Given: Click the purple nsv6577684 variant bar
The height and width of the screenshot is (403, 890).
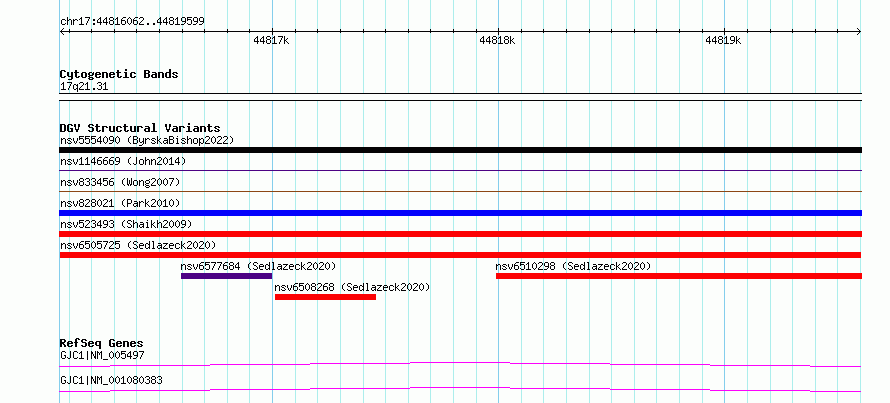Looking at the screenshot, I should pyautogui.click(x=226, y=276).
